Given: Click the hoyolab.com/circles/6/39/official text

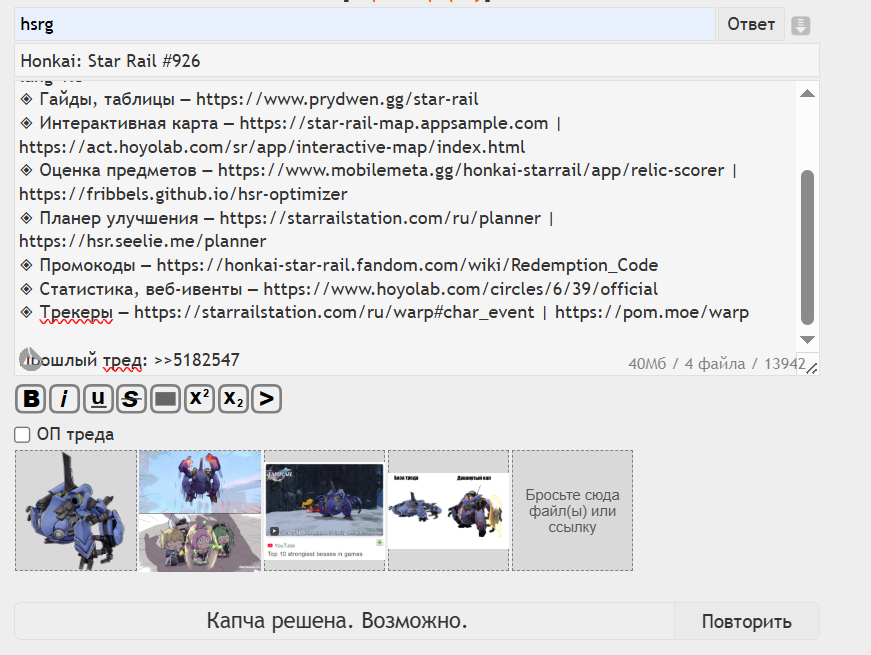Looking at the screenshot, I should (x=460, y=289).
